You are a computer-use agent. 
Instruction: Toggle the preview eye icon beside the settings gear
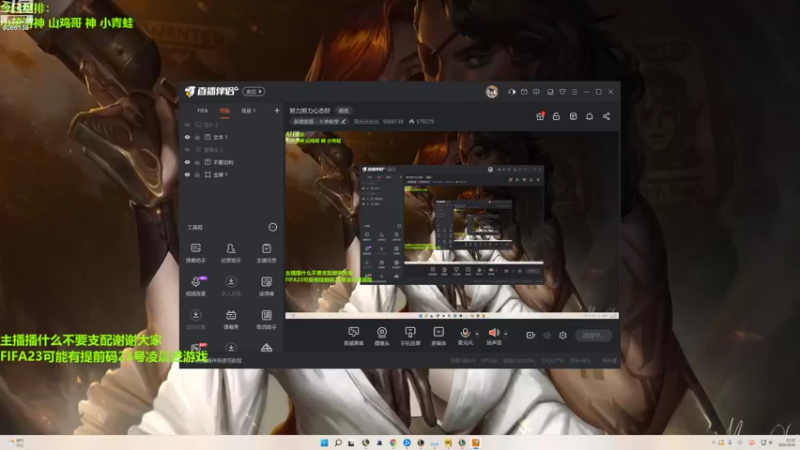[547, 335]
